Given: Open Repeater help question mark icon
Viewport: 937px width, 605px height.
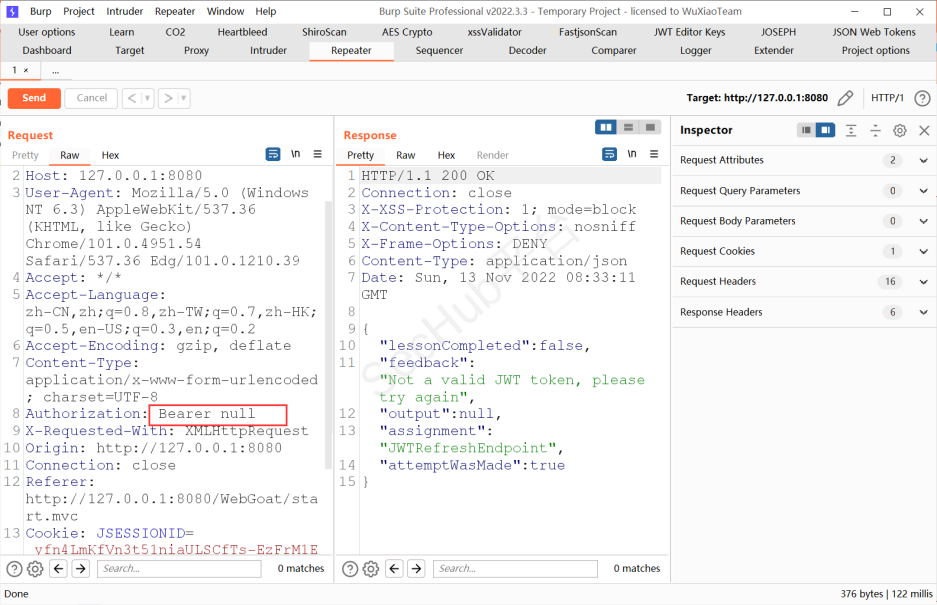Looking at the screenshot, I should (922, 98).
